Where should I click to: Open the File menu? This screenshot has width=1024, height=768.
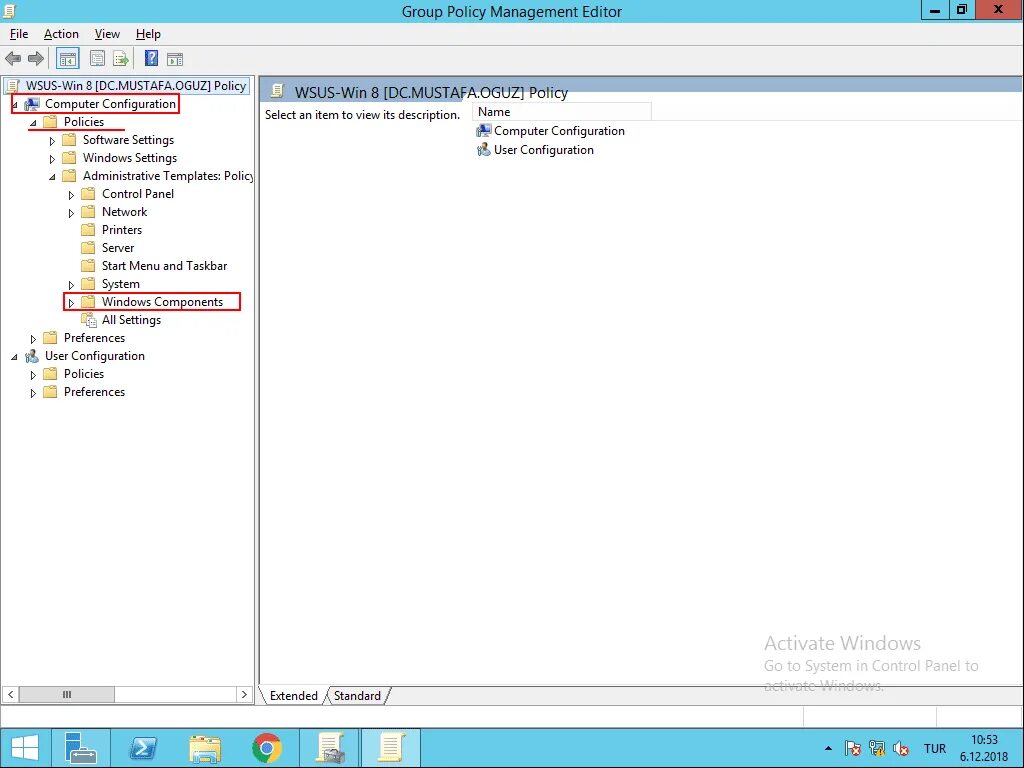[x=19, y=34]
